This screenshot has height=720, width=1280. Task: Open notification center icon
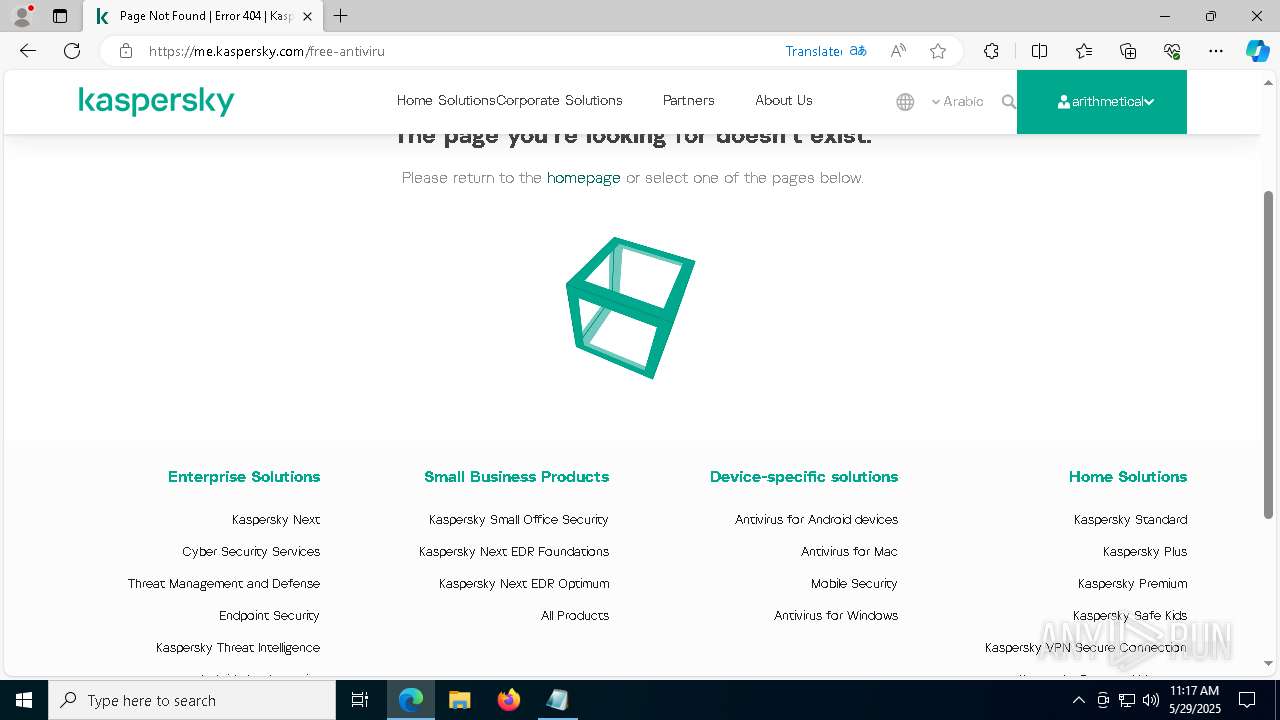pyautogui.click(x=1247, y=700)
